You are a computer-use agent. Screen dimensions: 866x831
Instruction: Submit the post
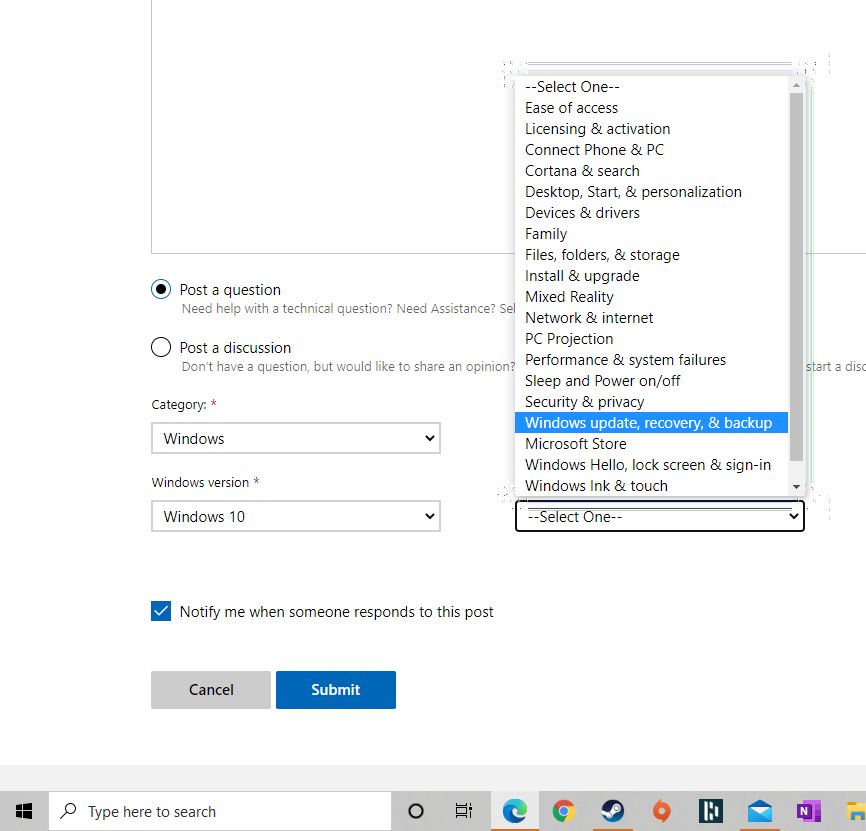(336, 690)
